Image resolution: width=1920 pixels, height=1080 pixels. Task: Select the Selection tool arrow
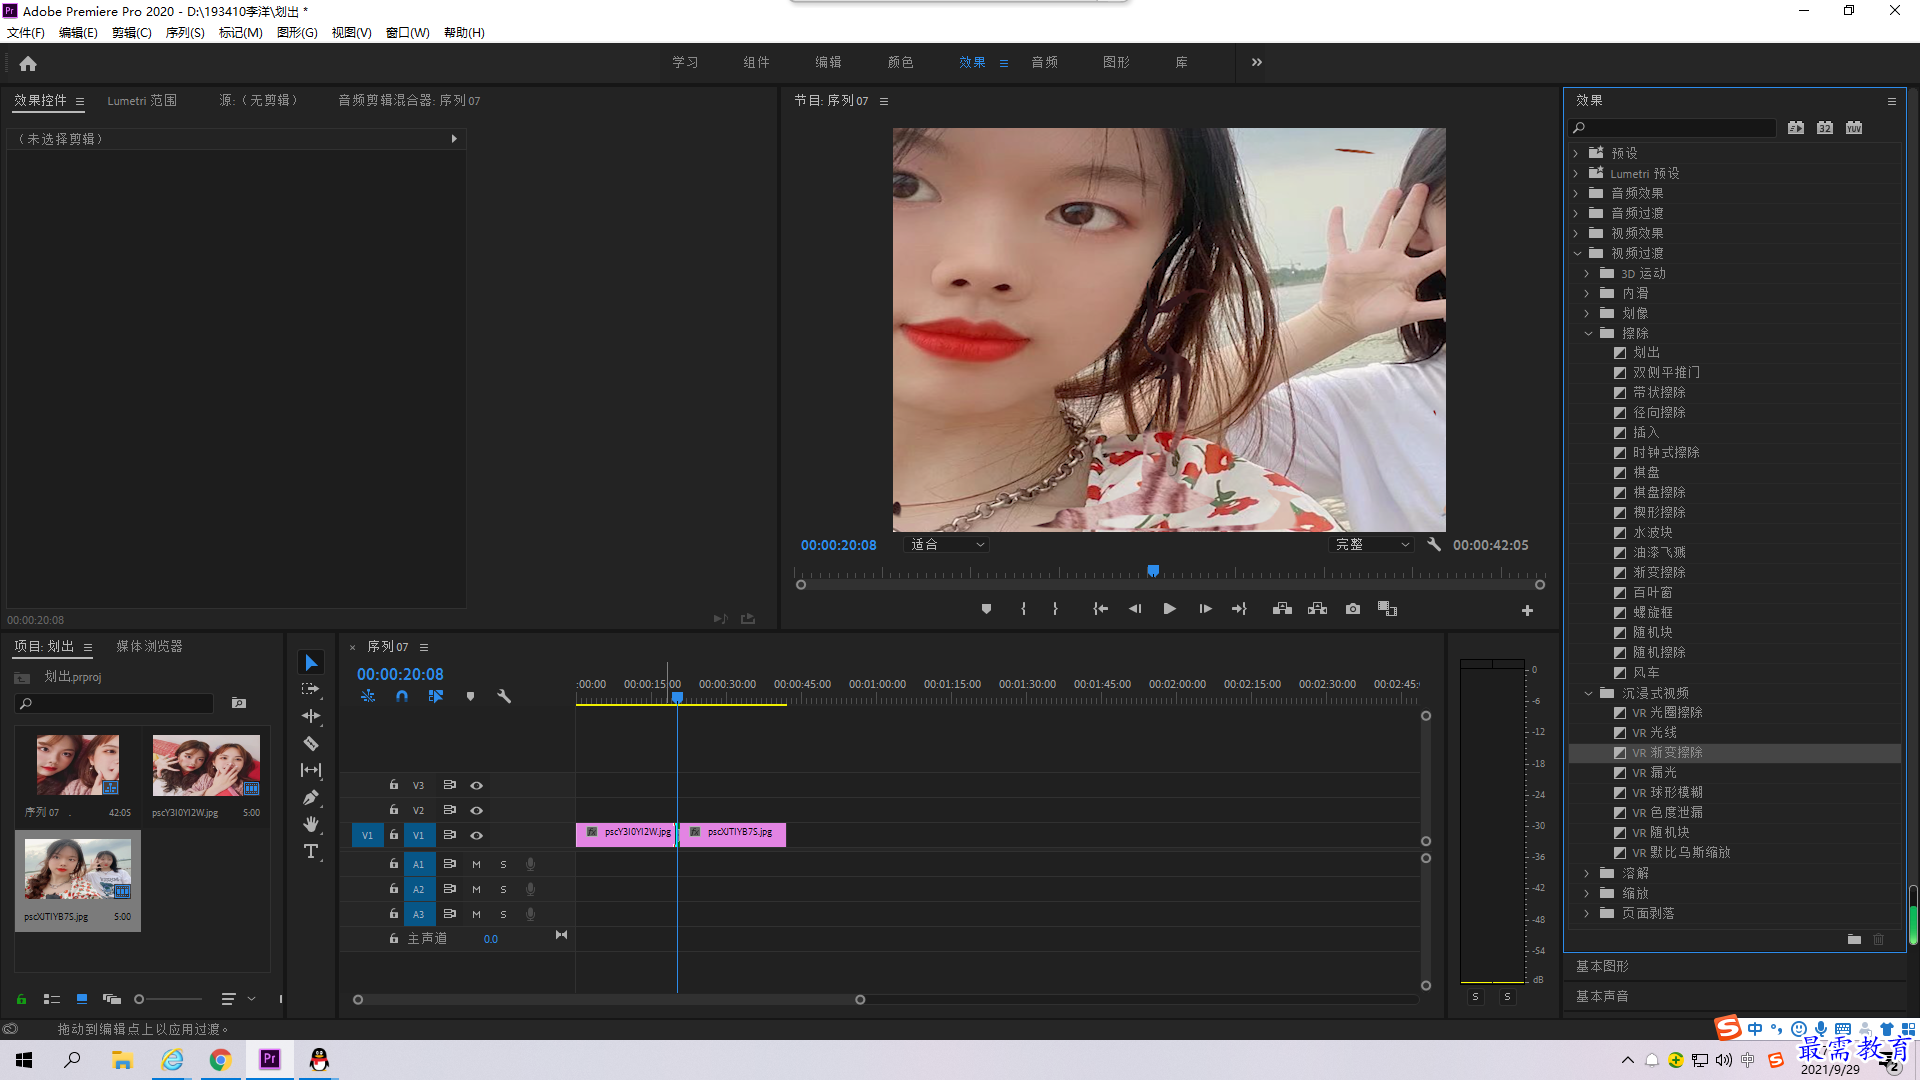[x=311, y=663]
